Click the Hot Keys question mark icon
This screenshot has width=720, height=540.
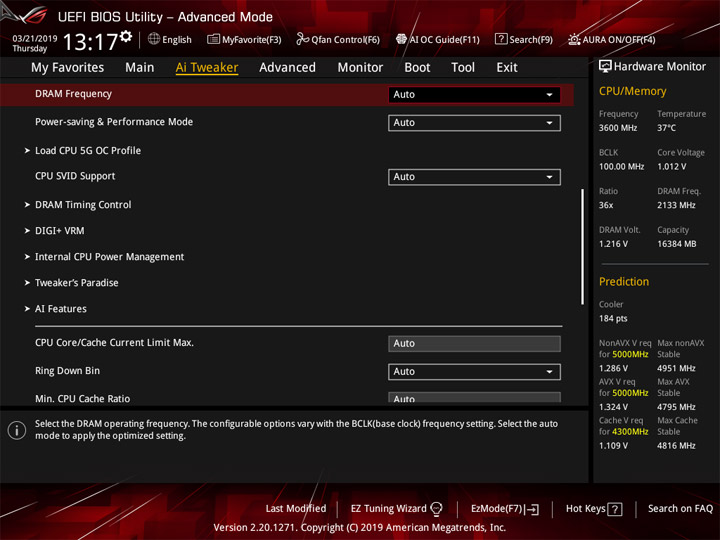(615, 509)
